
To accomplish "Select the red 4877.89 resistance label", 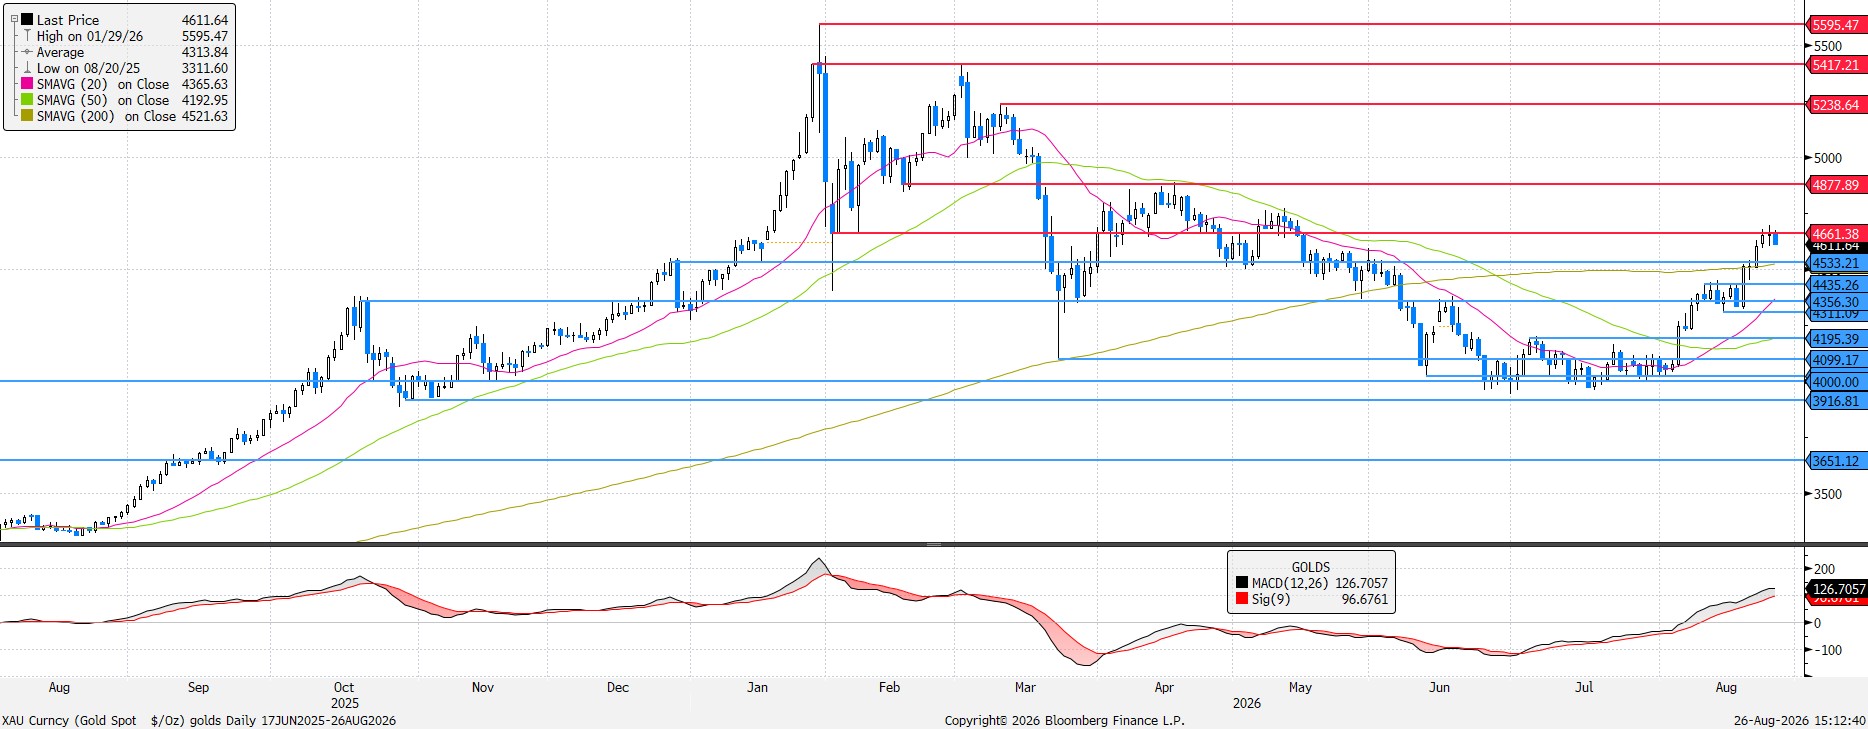I will point(1836,185).
